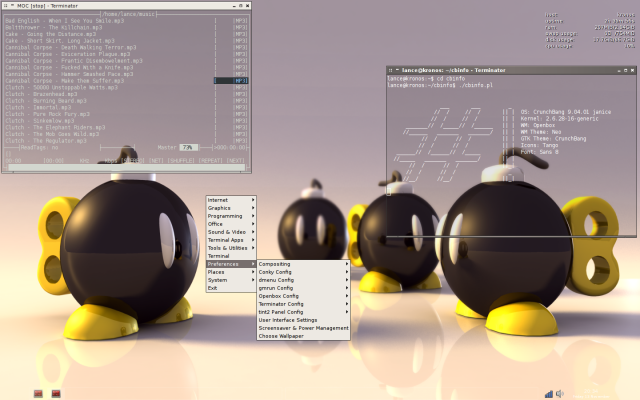The width and height of the screenshot is (640, 400).
Task: Open the cbinfo Terminator window menu icon
Action: [390, 70]
